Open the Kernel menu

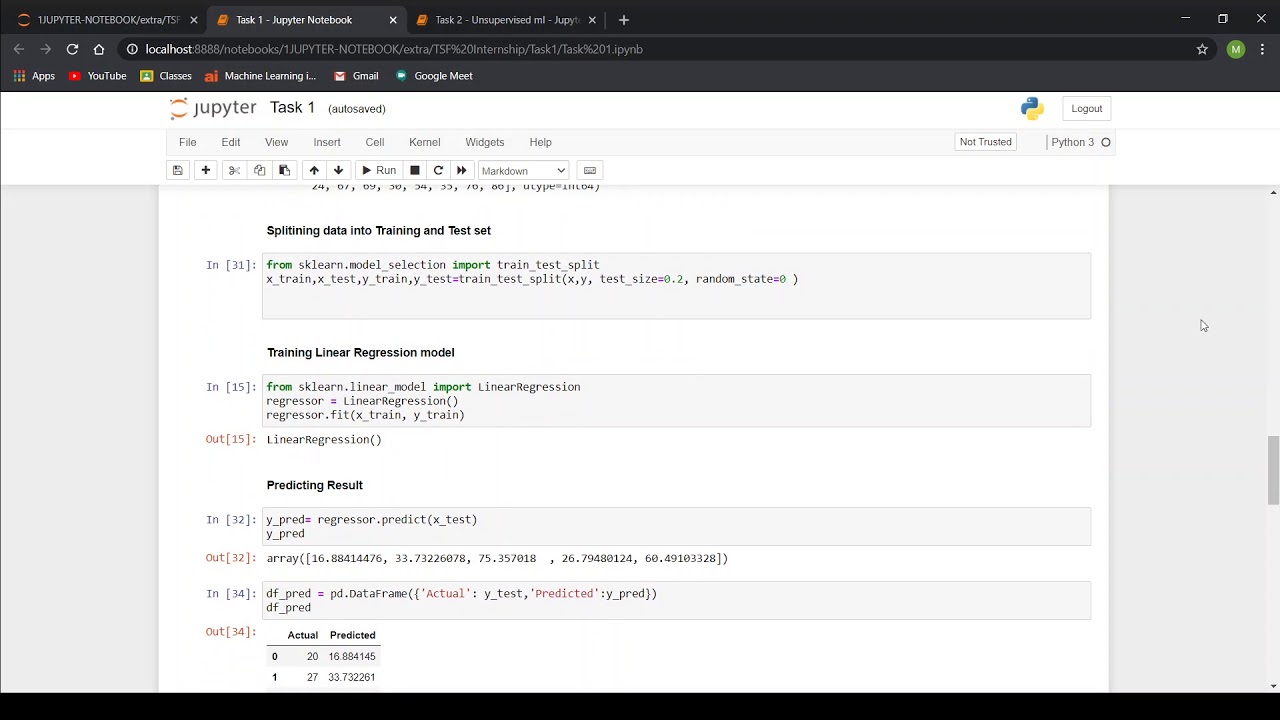point(424,142)
